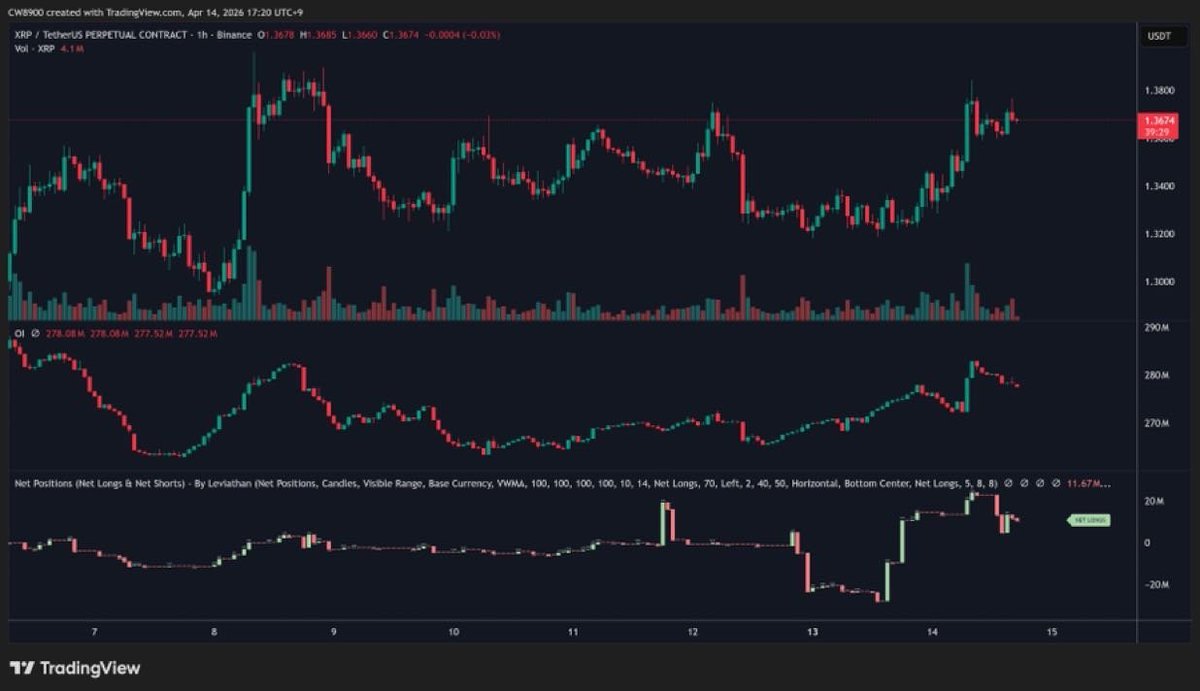The height and width of the screenshot is (691, 1200).
Task: Click the 1.3000 price scale label
Action: 1160,282
